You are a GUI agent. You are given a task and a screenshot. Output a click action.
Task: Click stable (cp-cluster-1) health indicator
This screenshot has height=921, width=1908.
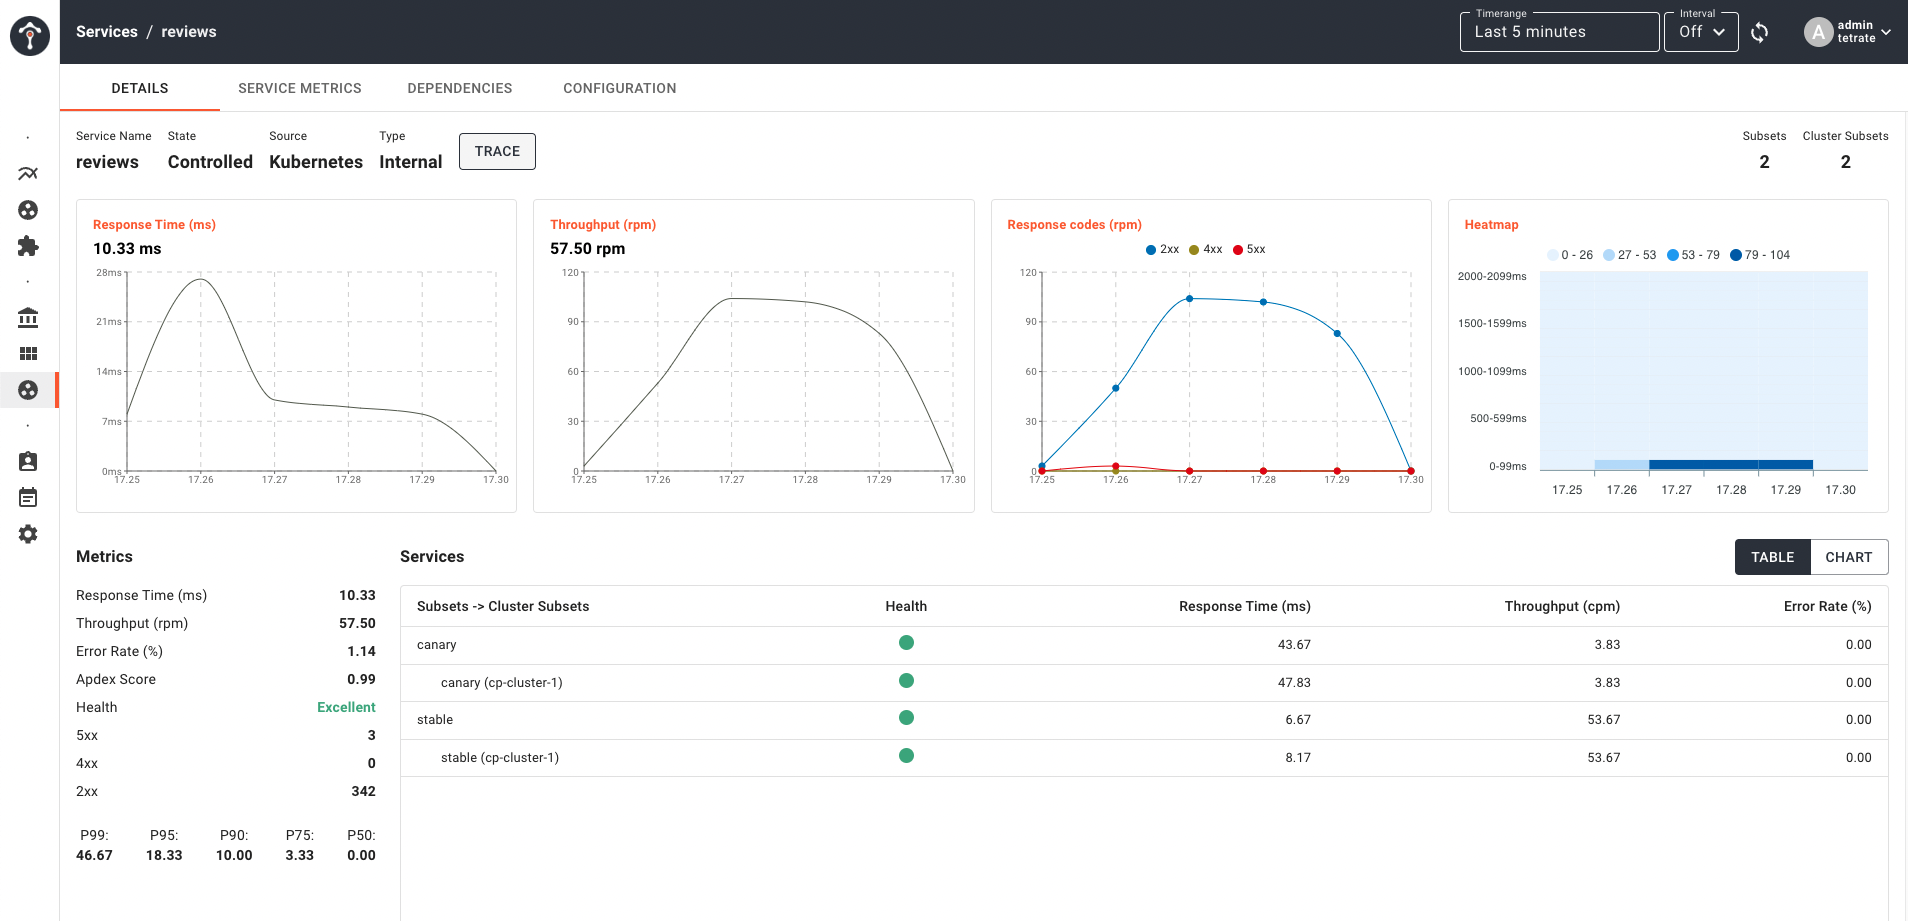pyautogui.click(x=906, y=756)
